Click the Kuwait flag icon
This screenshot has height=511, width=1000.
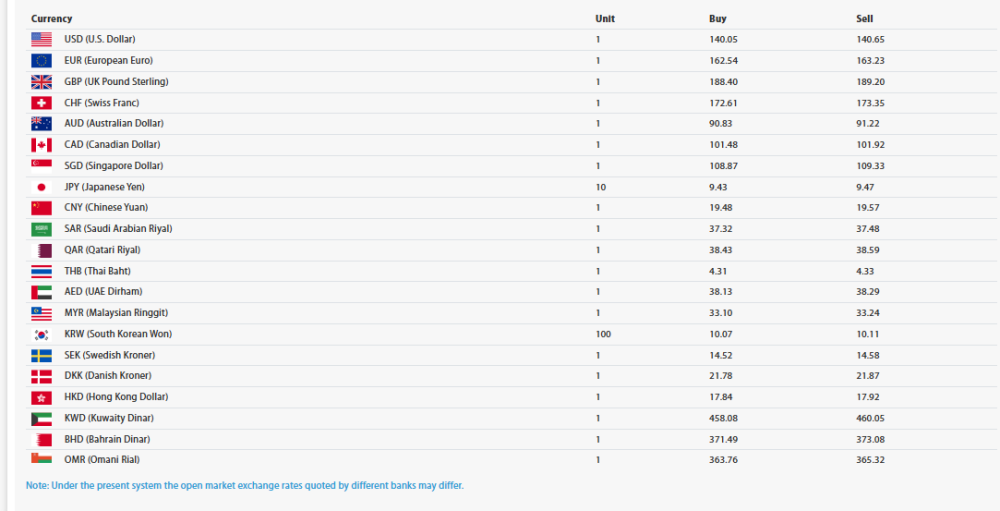point(41,418)
